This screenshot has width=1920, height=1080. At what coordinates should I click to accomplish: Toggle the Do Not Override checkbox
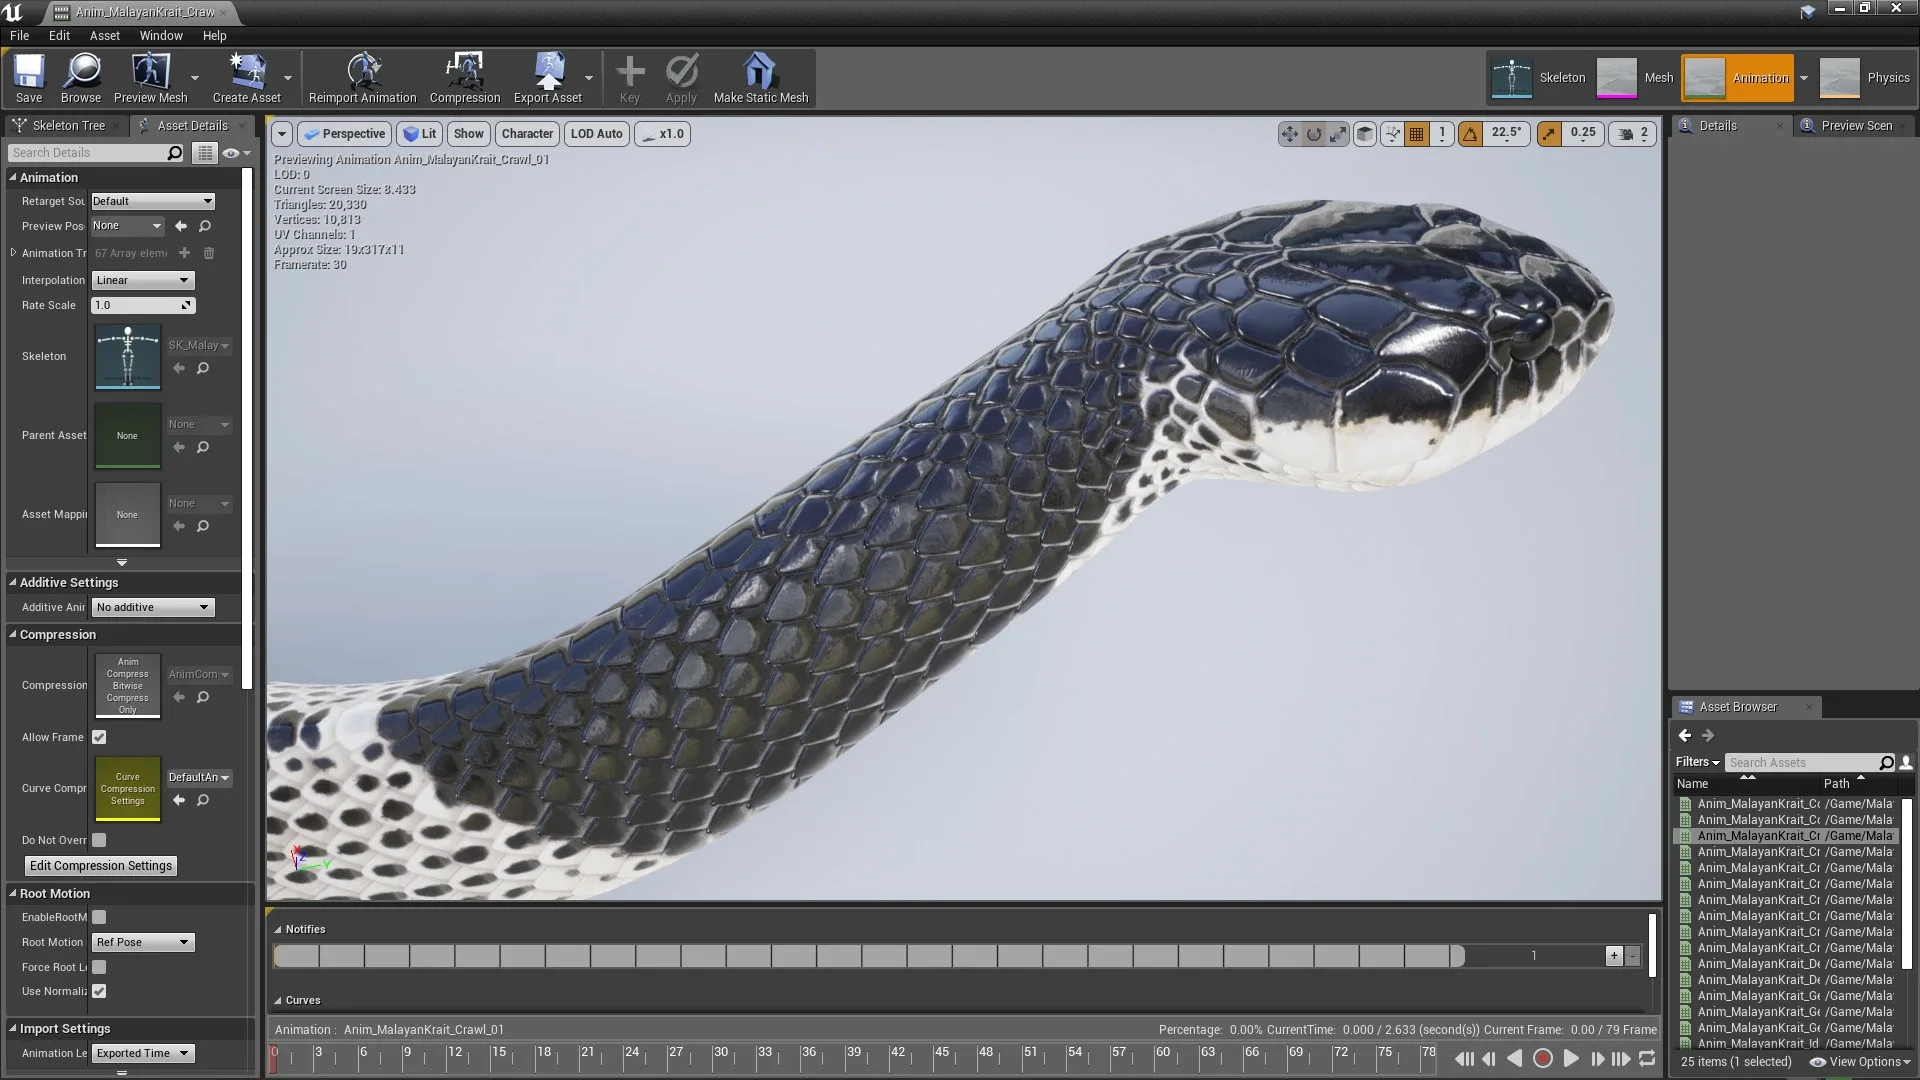coord(99,839)
